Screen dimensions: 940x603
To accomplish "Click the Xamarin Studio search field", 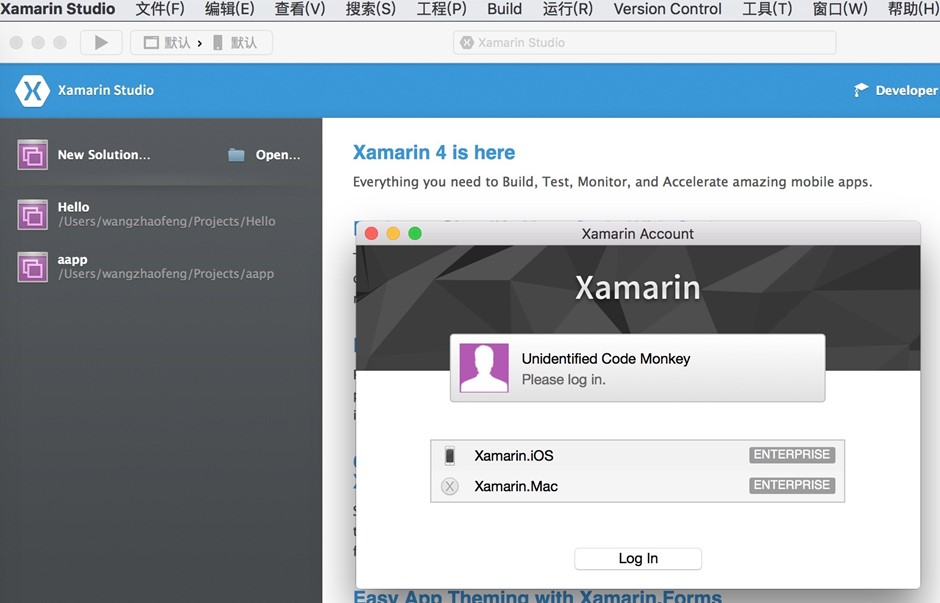I will click(644, 43).
